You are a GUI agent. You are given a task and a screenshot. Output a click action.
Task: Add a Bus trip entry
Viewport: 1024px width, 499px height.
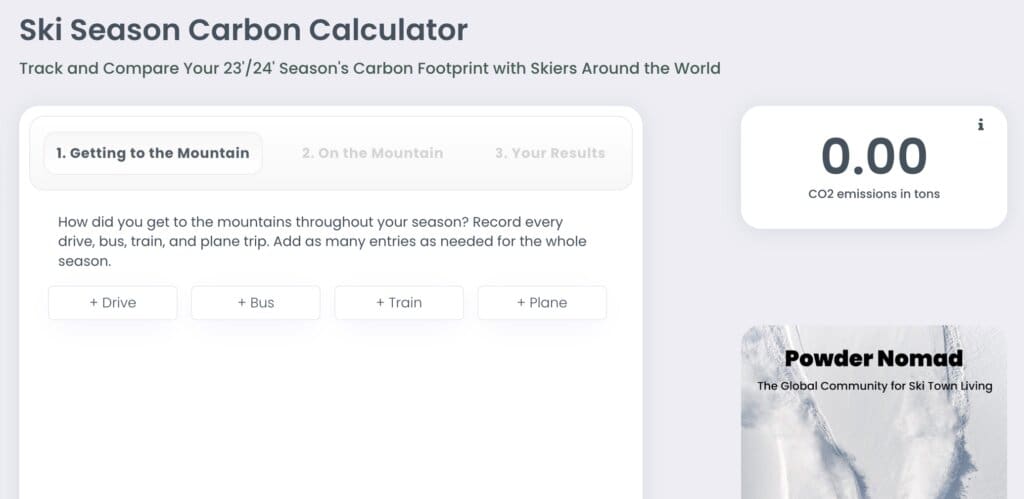point(256,302)
